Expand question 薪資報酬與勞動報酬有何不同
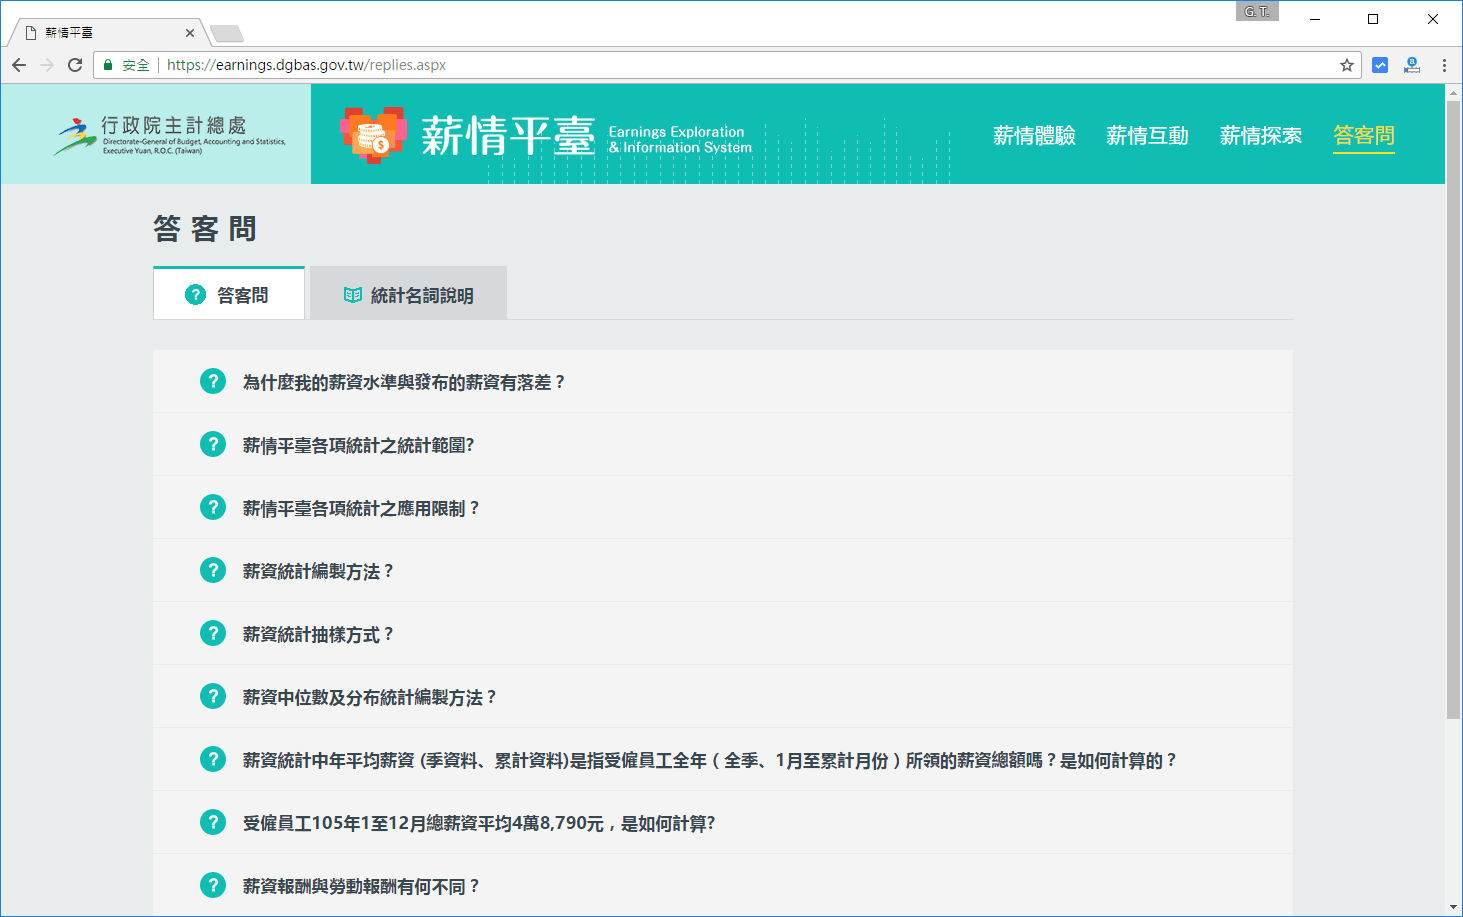1463x917 pixels. coord(361,886)
